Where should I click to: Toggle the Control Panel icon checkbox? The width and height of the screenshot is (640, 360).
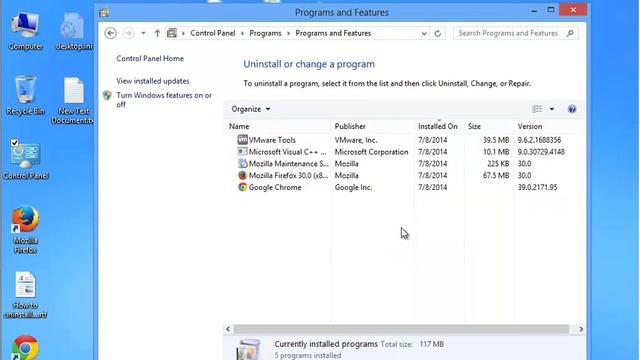pos(15,143)
